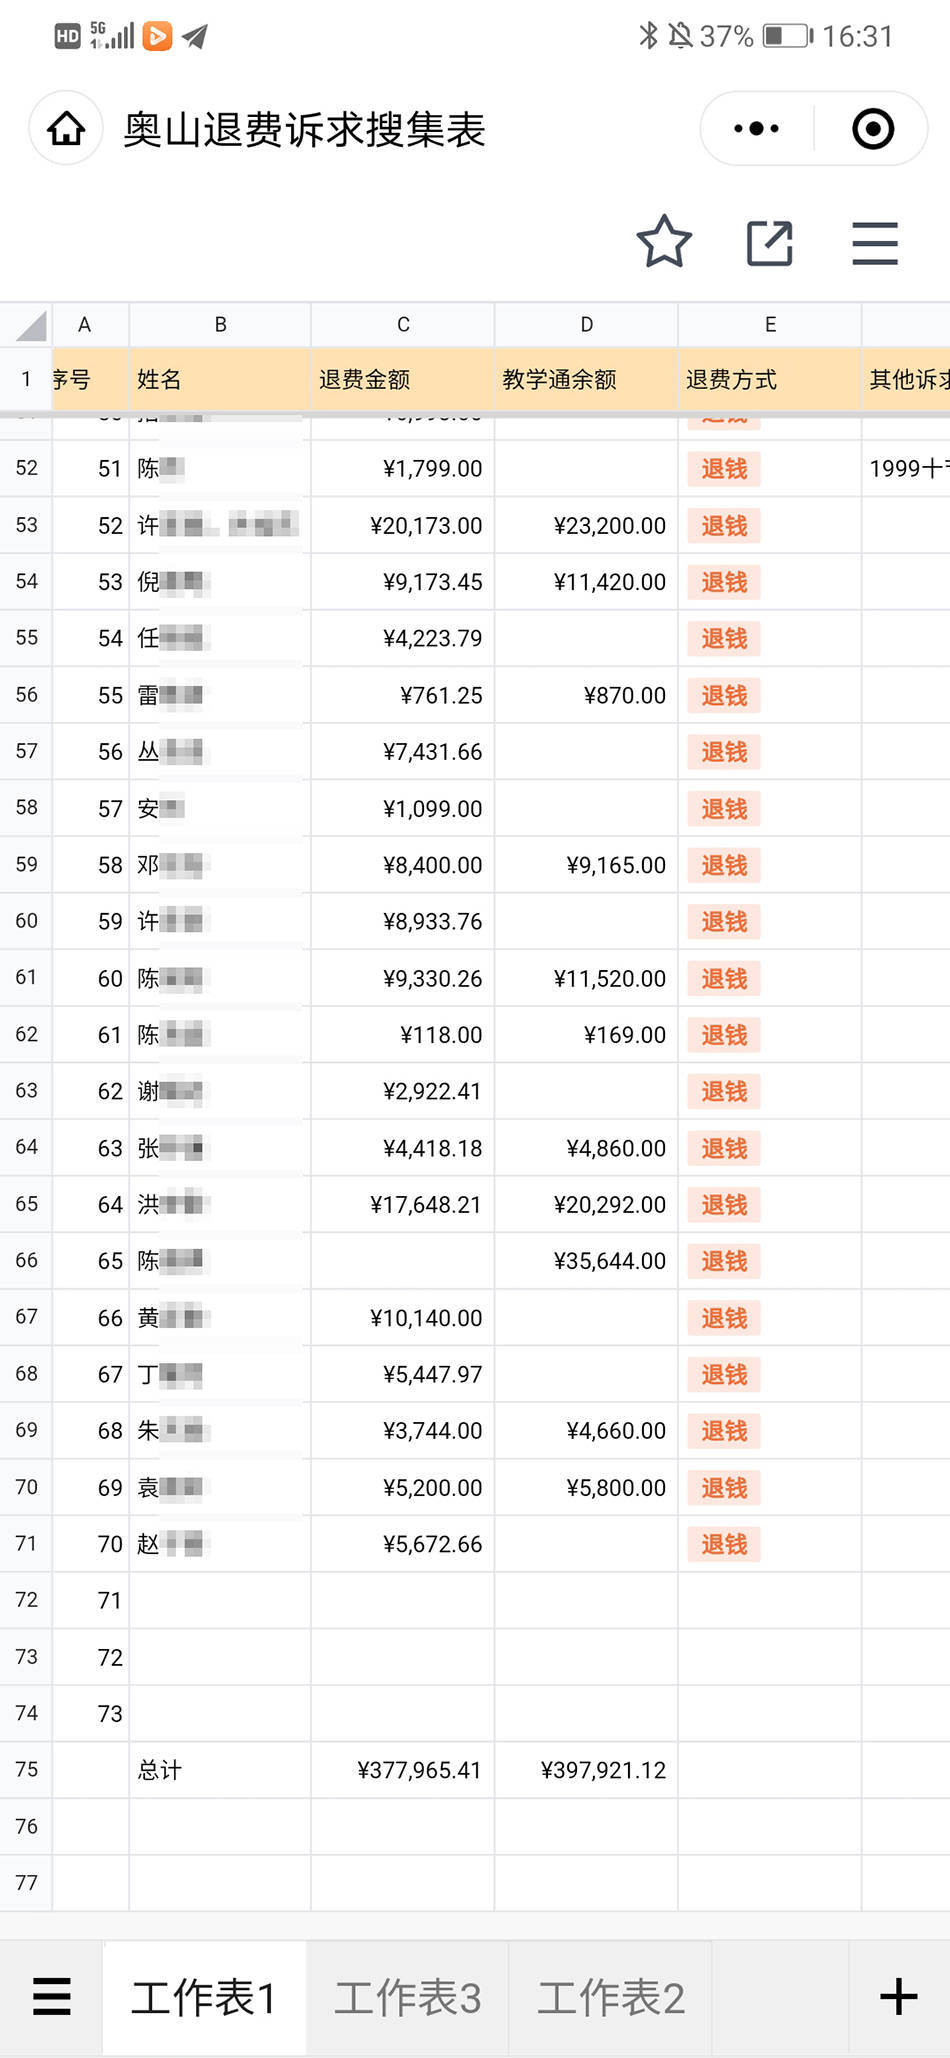This screenshot has height=2058, width=950.
Task: Select column C header
Action: 403,325
